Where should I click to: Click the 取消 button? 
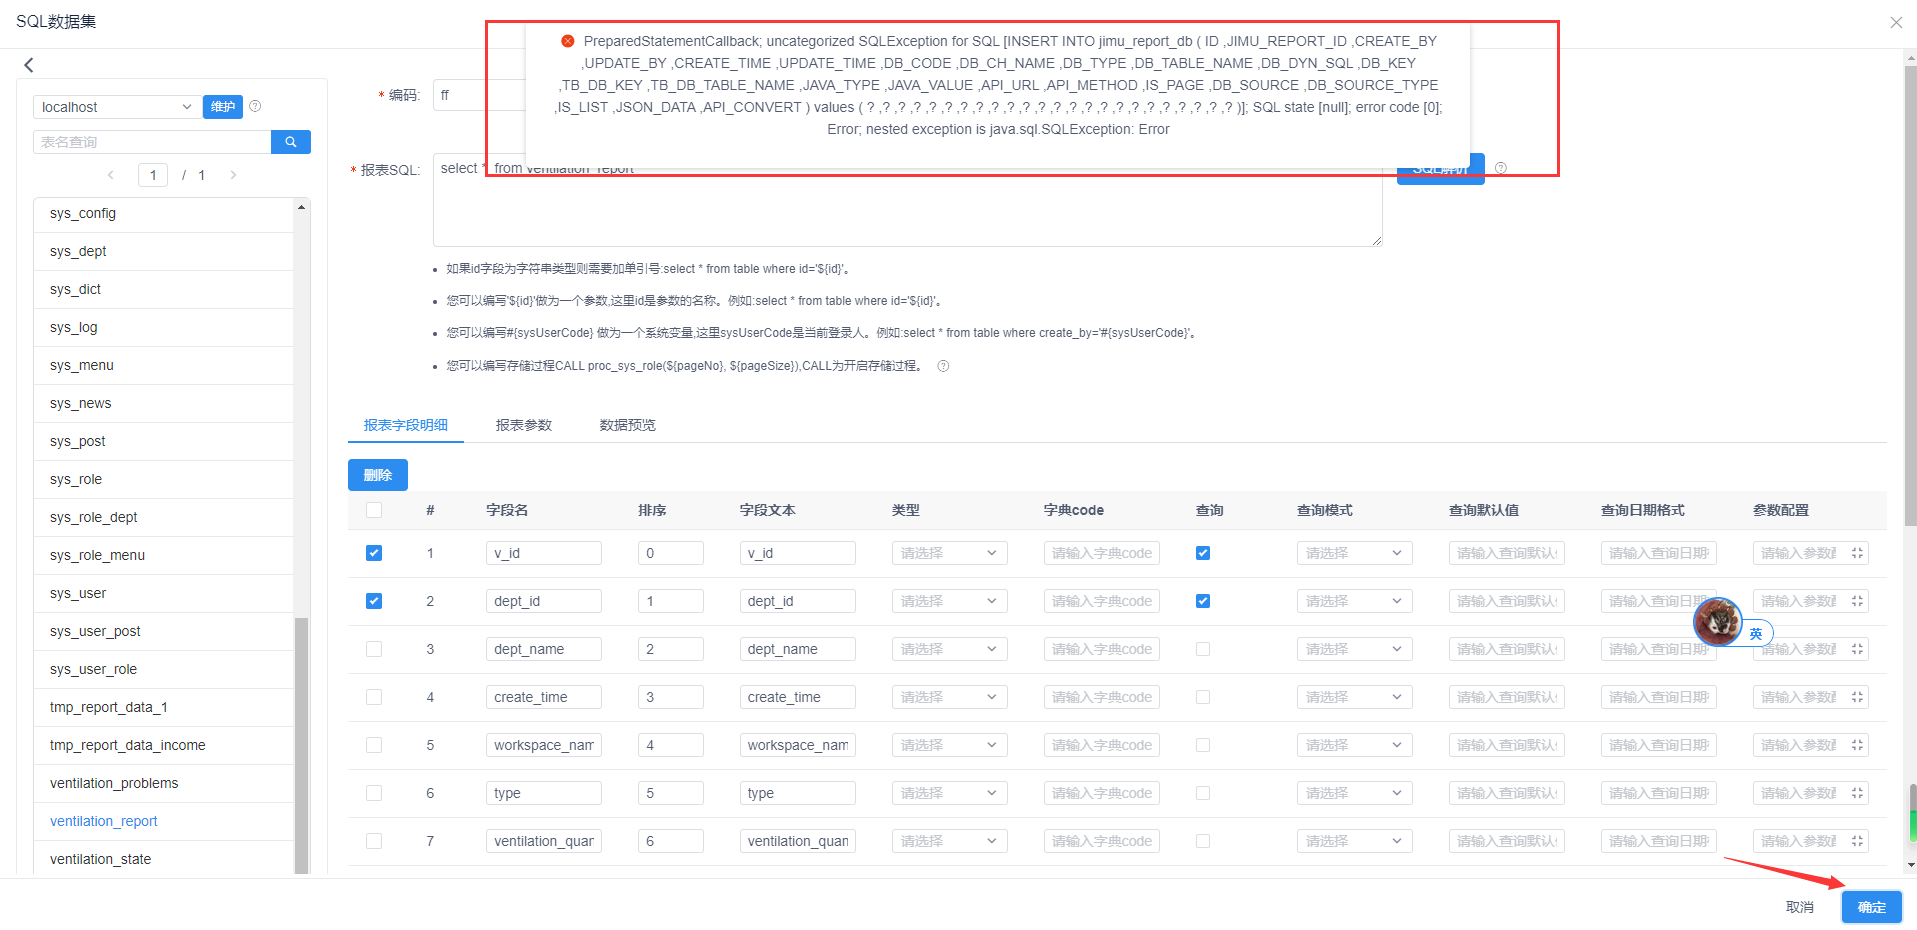(1800, 907)
